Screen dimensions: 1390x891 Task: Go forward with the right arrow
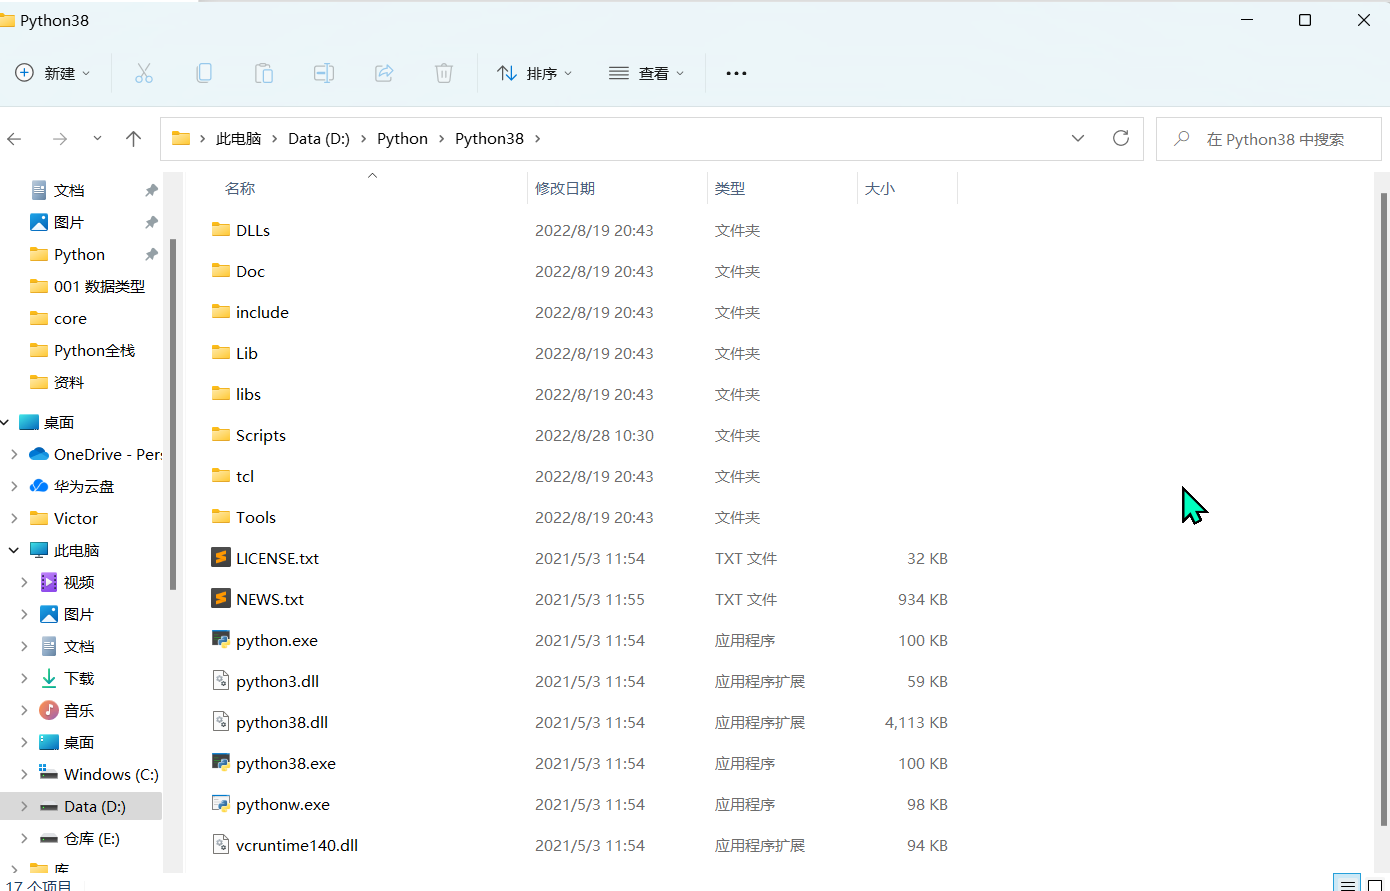coord(60,139)
